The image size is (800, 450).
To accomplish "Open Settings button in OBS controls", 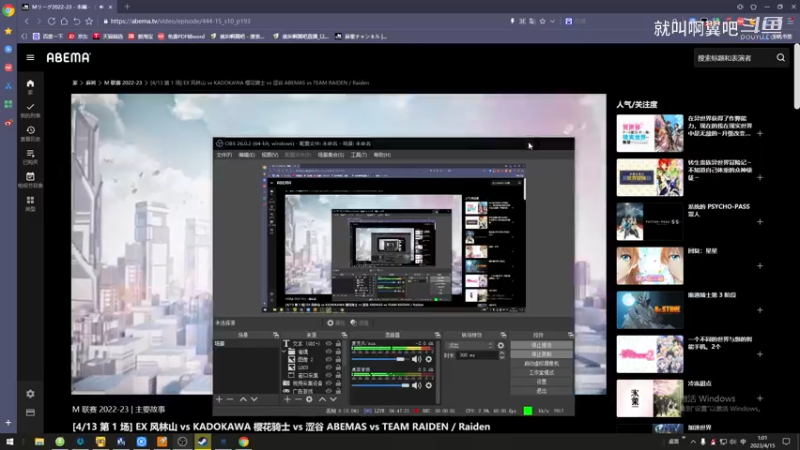I will click(541, 382).
